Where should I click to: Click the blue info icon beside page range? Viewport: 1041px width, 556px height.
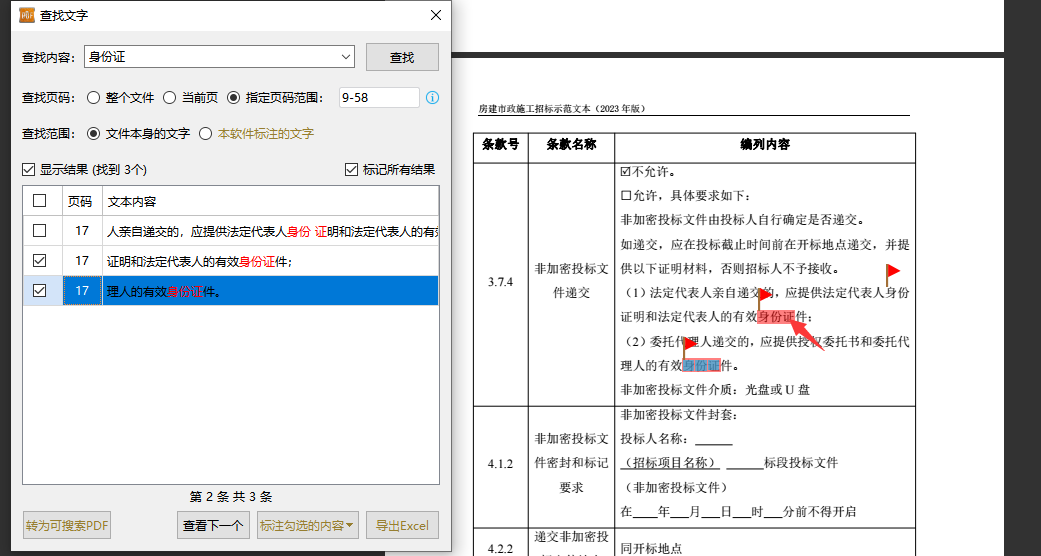tap(432, 98)
